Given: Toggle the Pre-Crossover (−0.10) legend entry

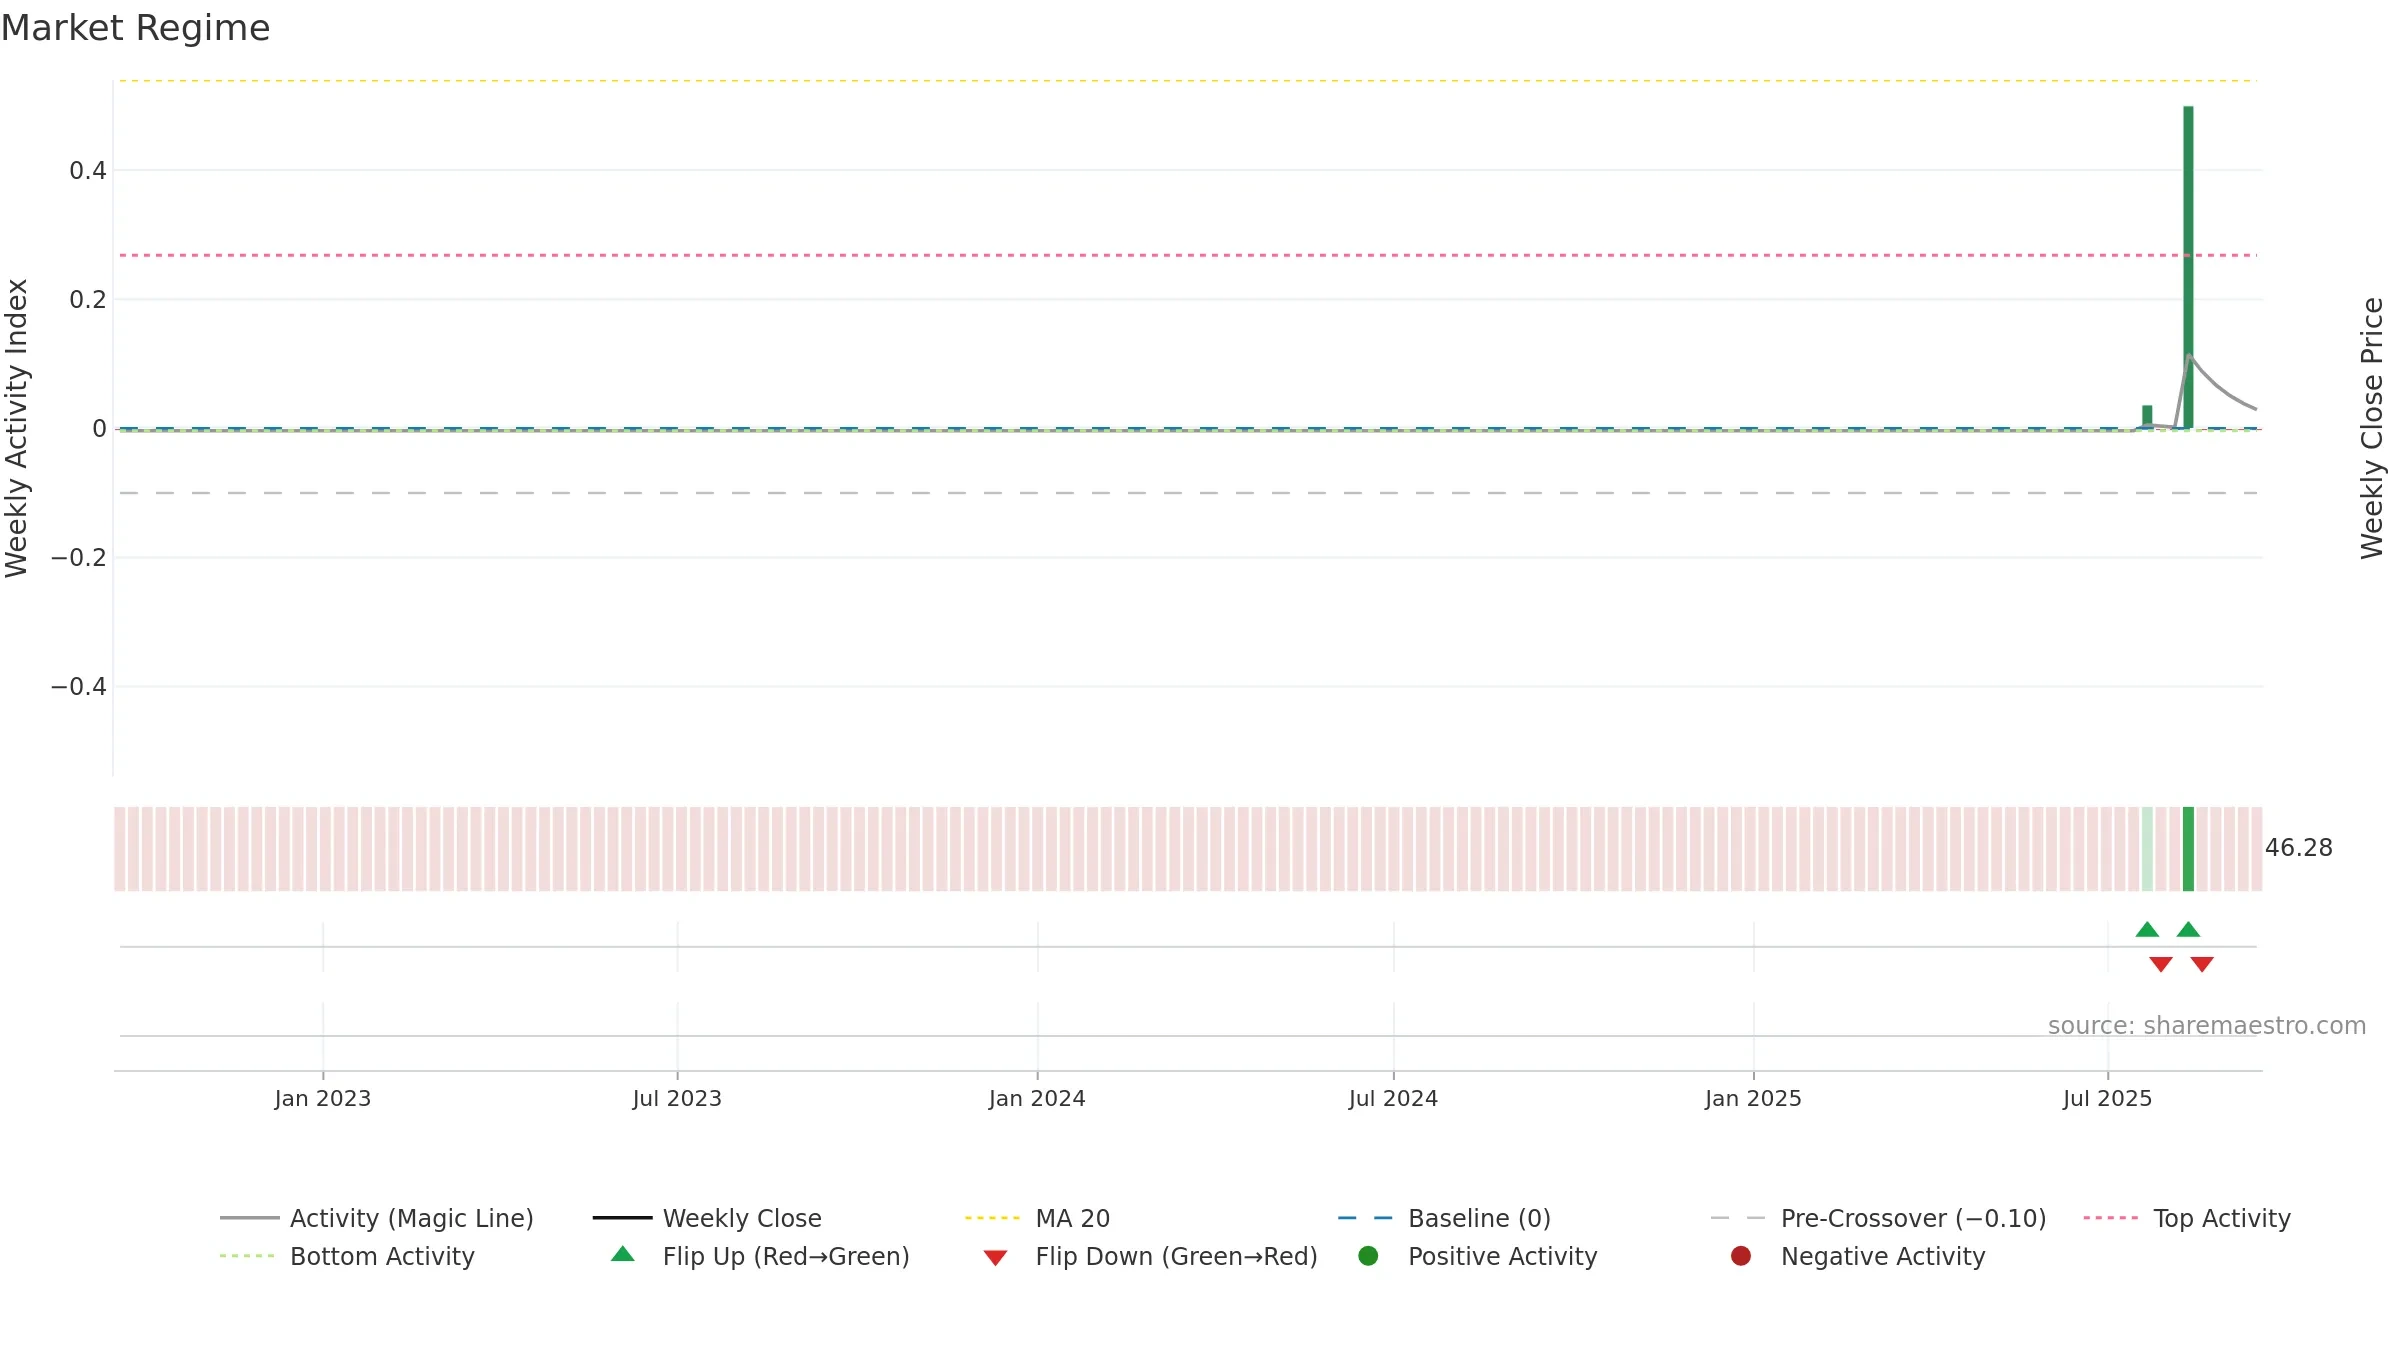Looking at the screenshot, I should 1878,1218.
